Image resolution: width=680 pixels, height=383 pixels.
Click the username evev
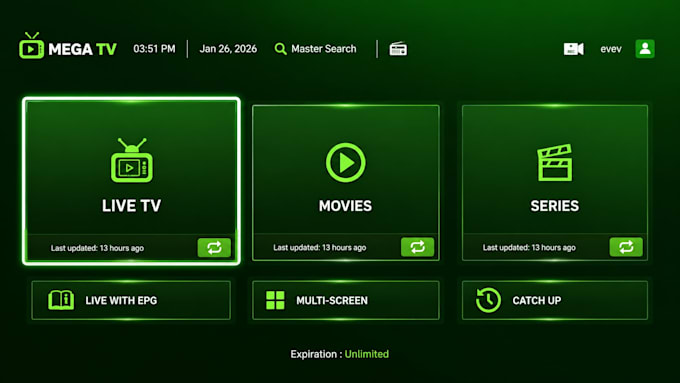611,49
